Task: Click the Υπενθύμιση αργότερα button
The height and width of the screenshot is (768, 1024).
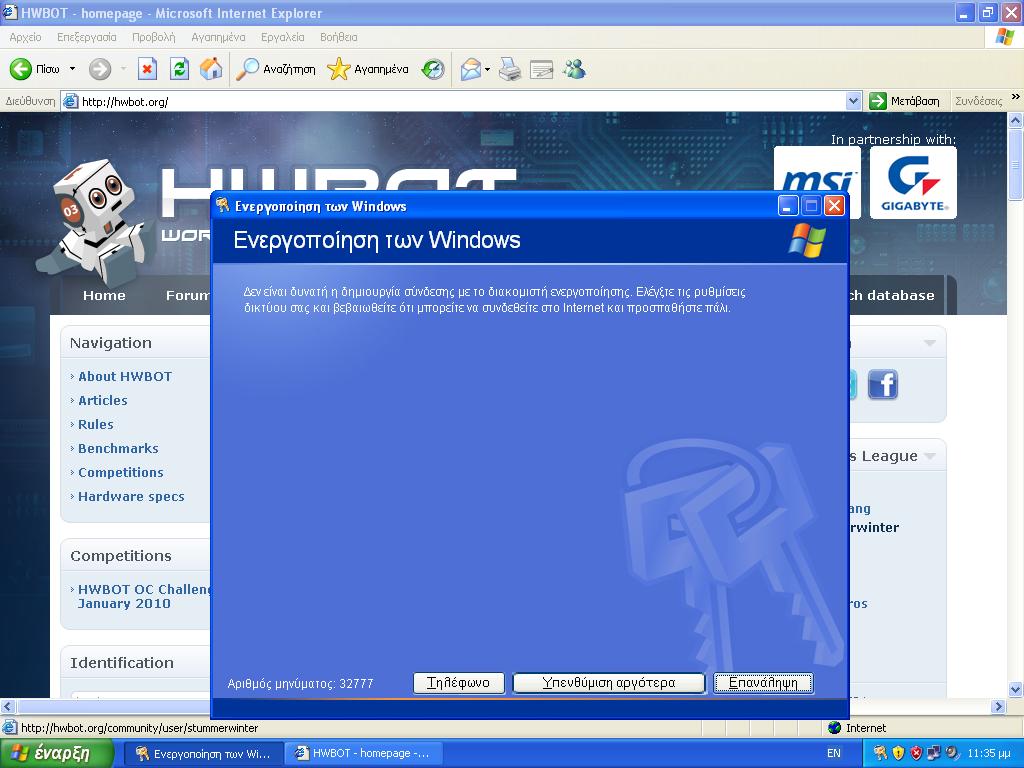Action: (609, 683)
